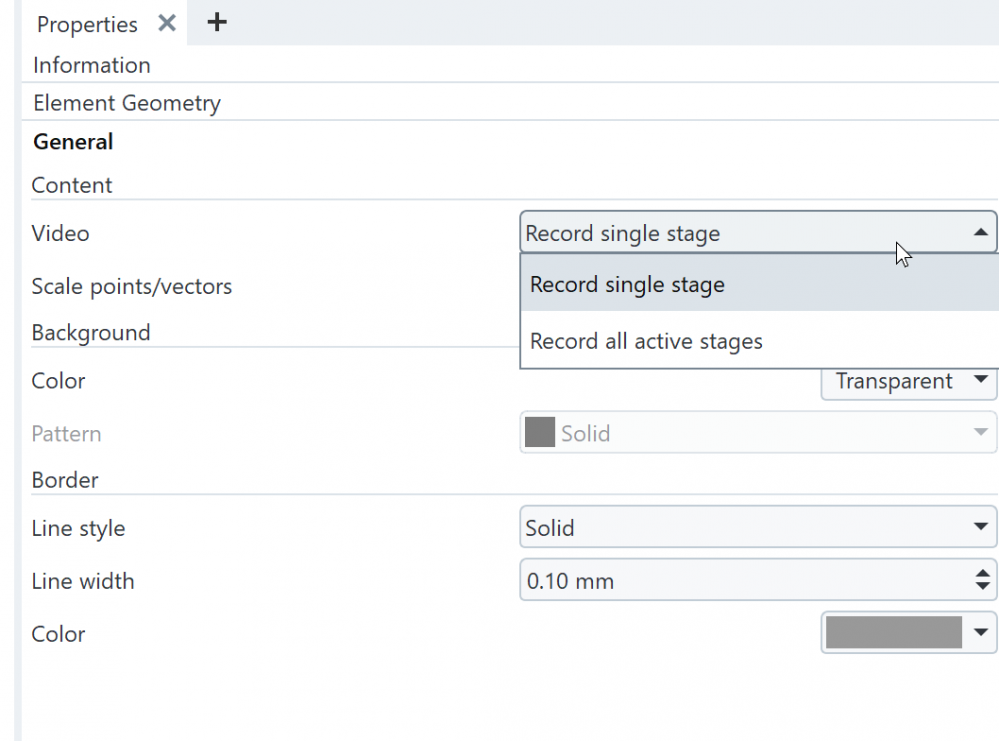Increase Line width with up arrow
The image size is (999, 741).
tap(983, 574)
